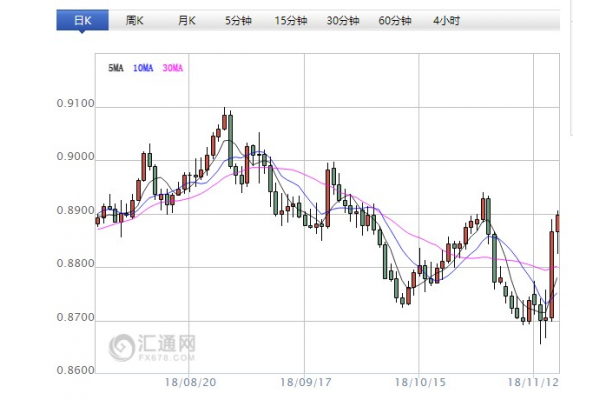Click the blue 10MA legend label
The height and width of the screenshot is (400, 614).
(143, 68)
